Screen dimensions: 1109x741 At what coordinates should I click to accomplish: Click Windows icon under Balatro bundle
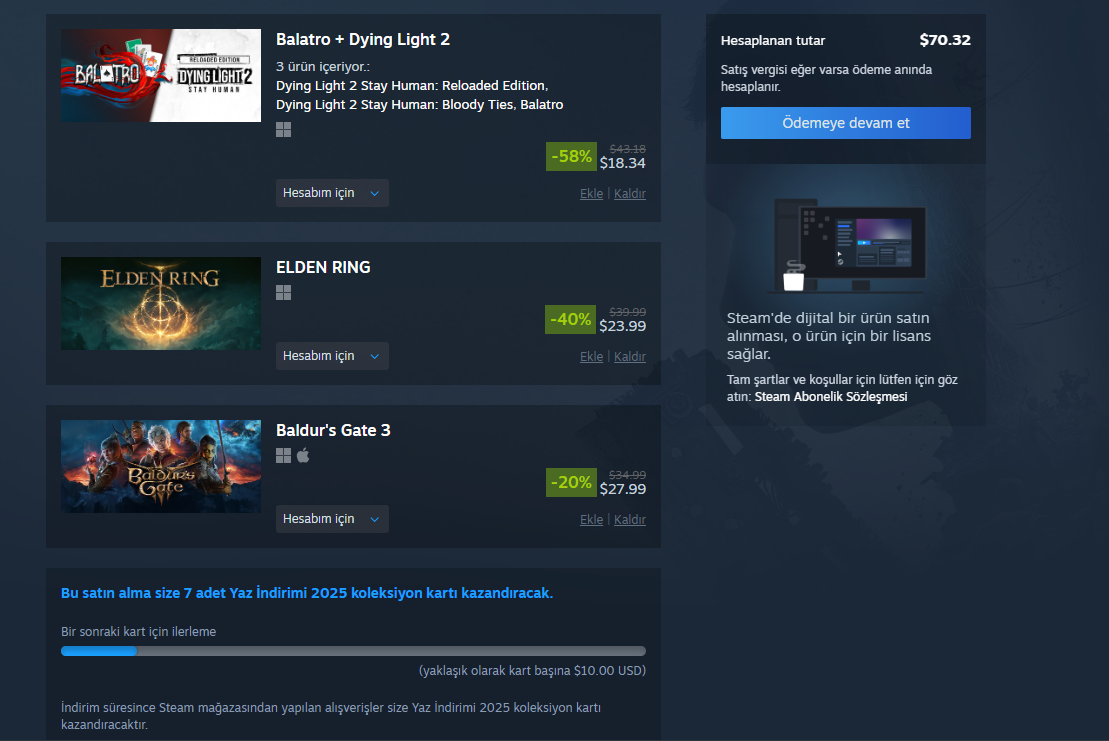pos(284,129)
